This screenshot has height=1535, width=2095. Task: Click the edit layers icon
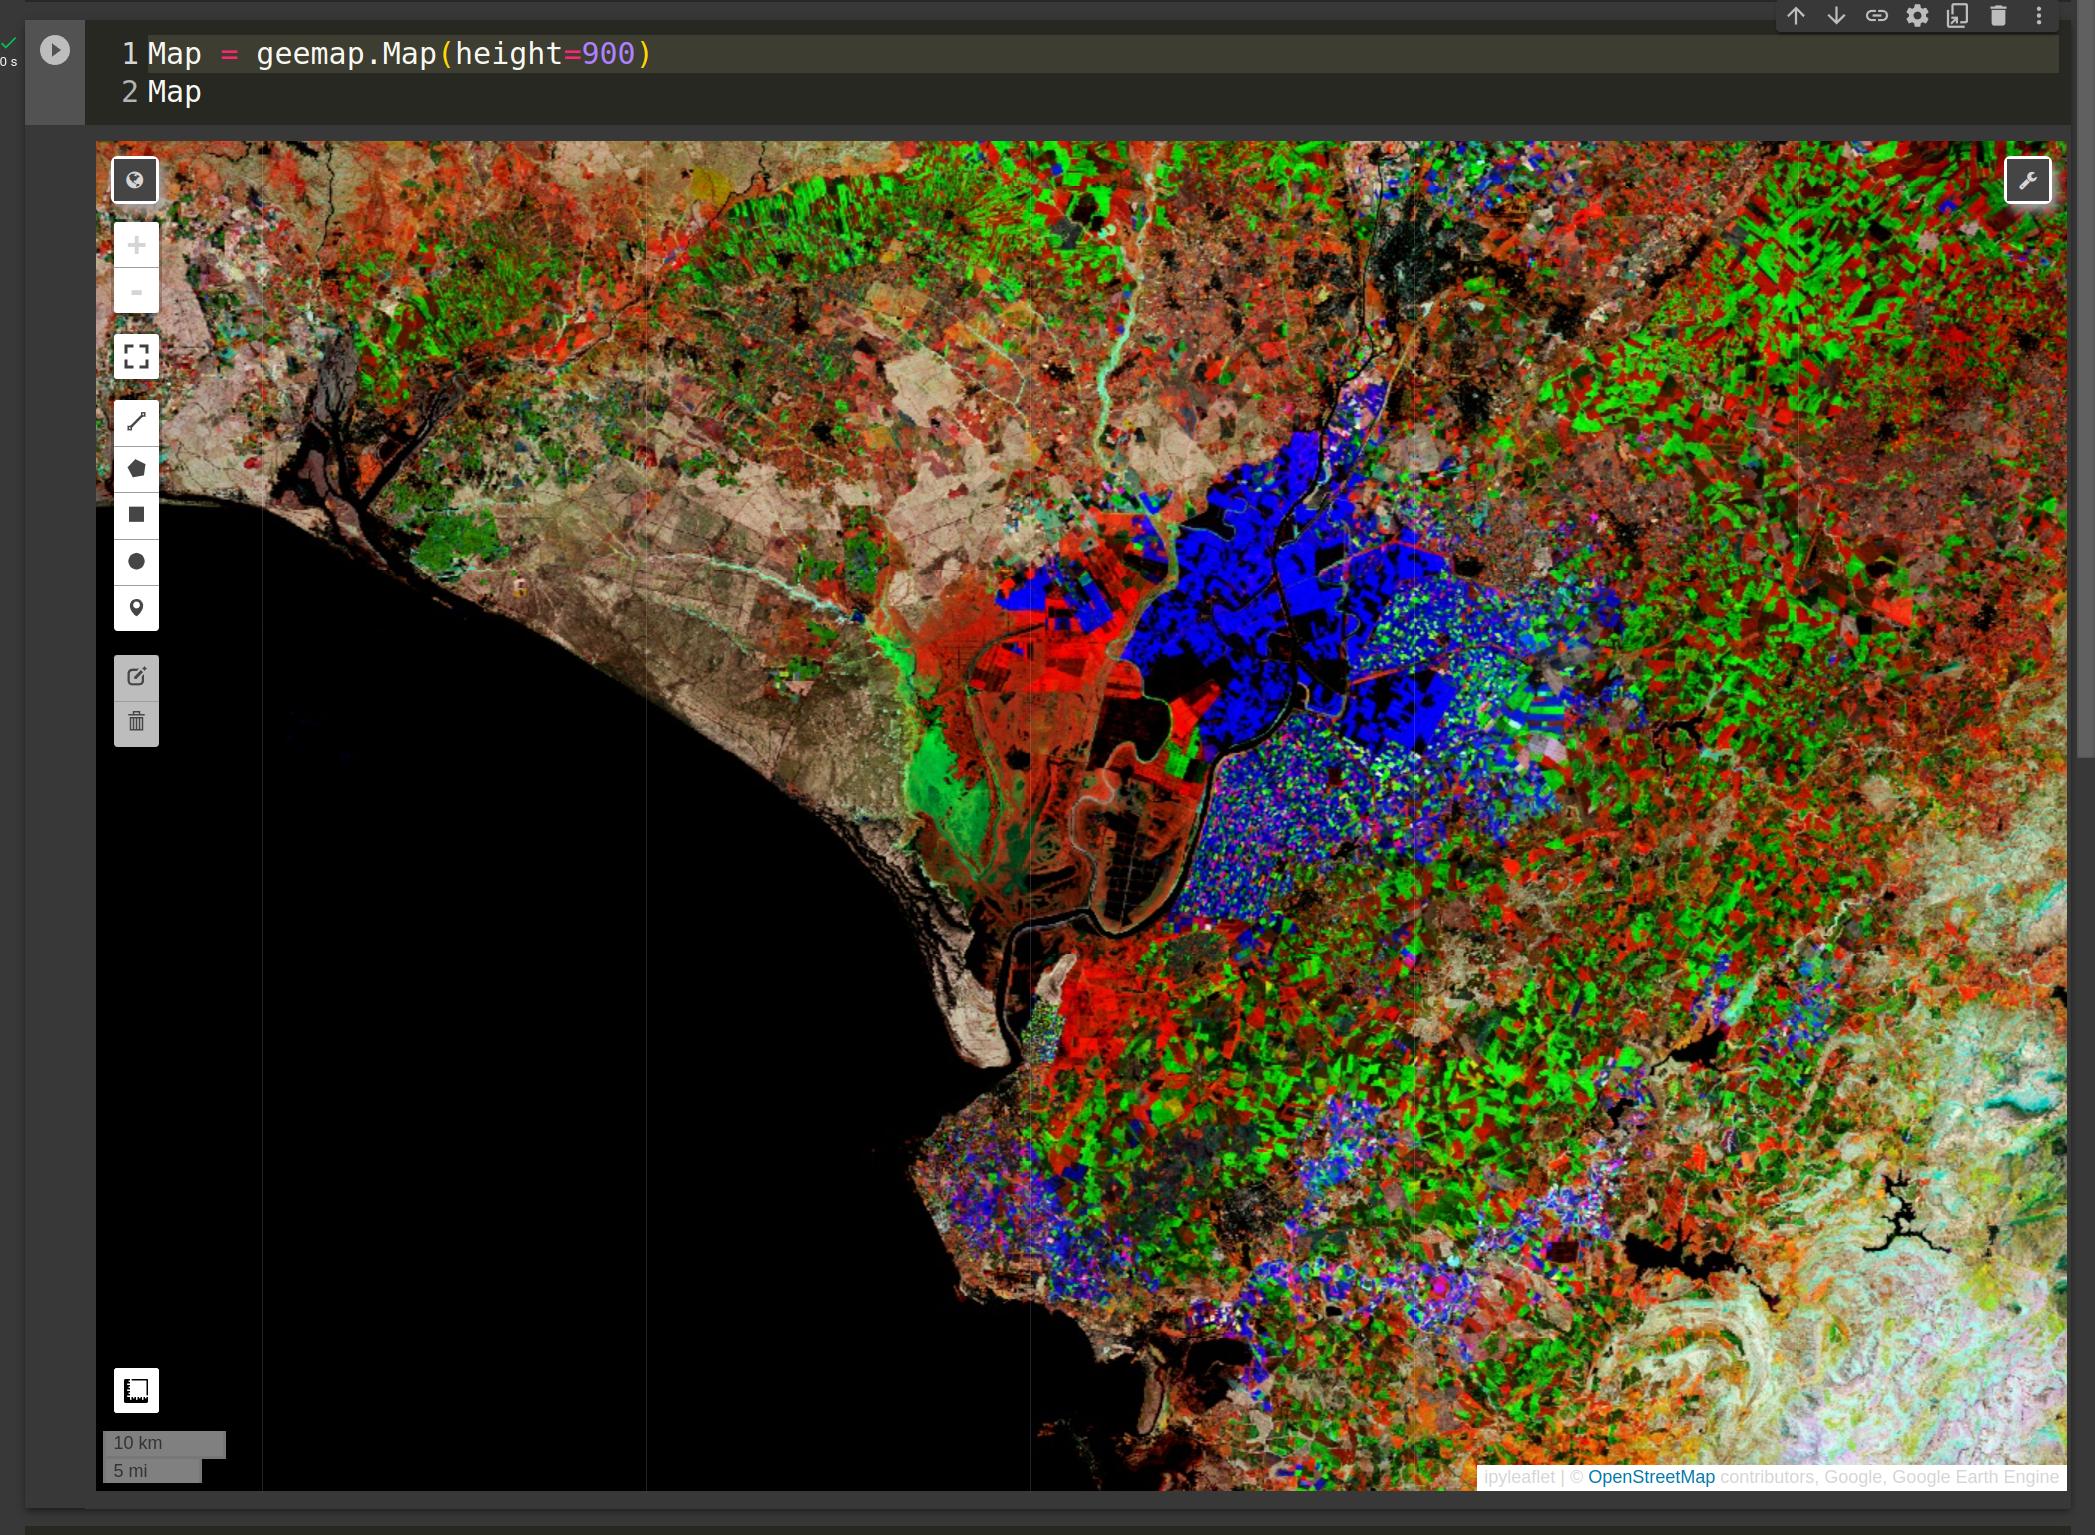point(136,677)
